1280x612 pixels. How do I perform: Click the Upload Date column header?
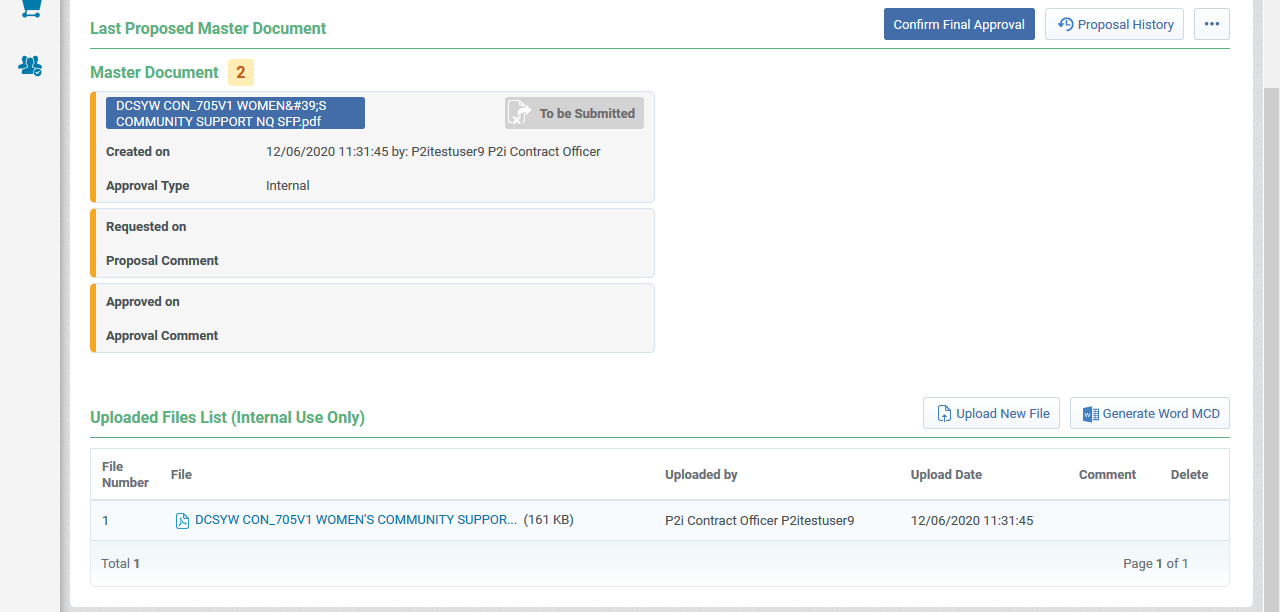click(945, 475)
